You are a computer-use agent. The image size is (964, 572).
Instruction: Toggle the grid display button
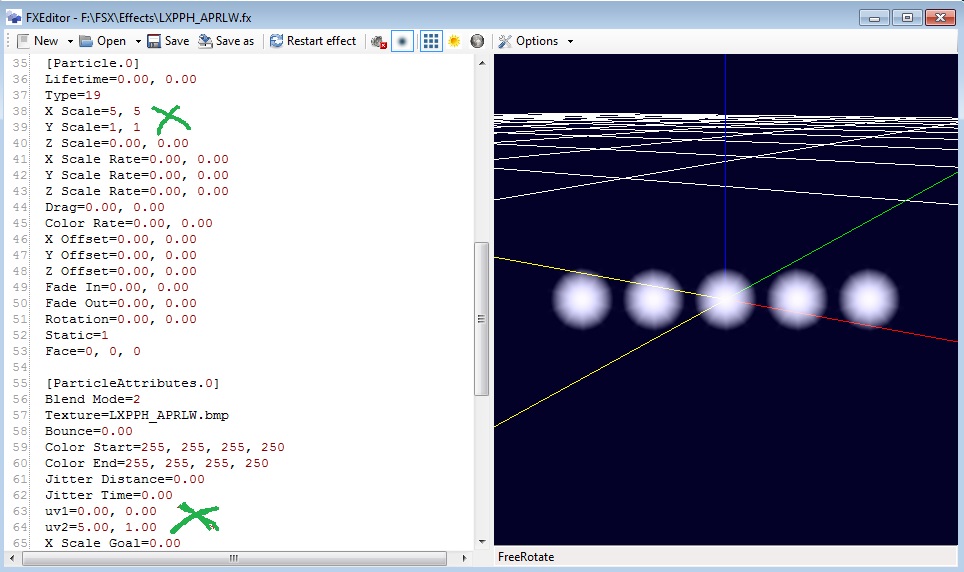point(431,41)
